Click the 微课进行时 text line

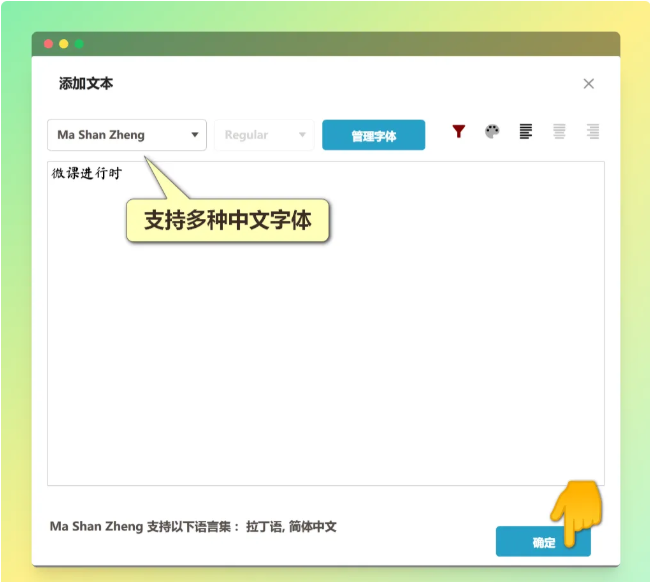point(87,174)
